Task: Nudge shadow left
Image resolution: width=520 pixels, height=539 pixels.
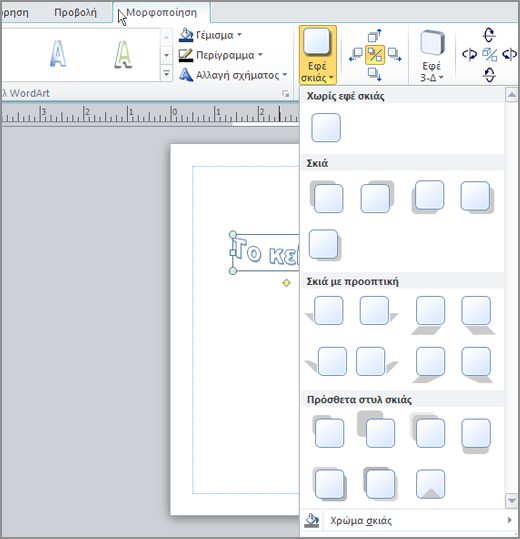Action: pos(356,55)
